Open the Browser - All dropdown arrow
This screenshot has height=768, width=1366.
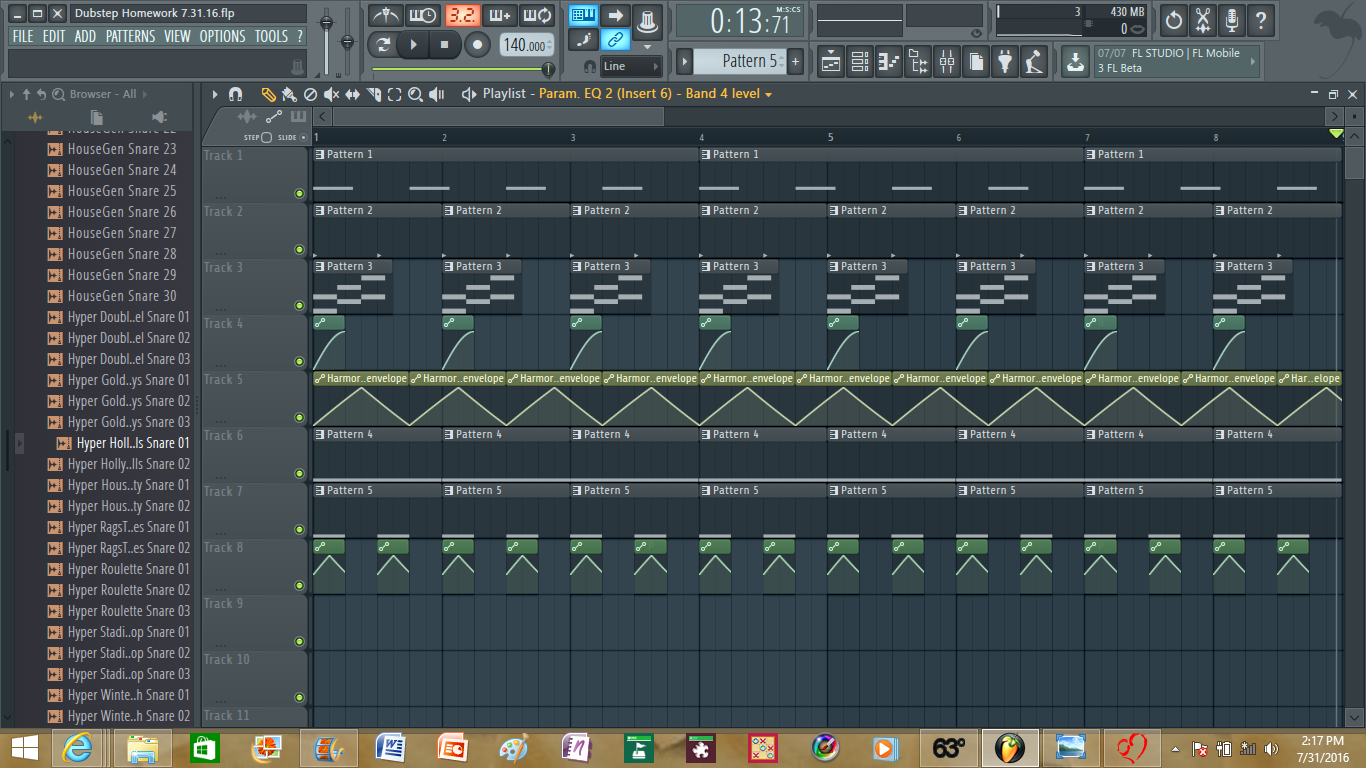144,94
